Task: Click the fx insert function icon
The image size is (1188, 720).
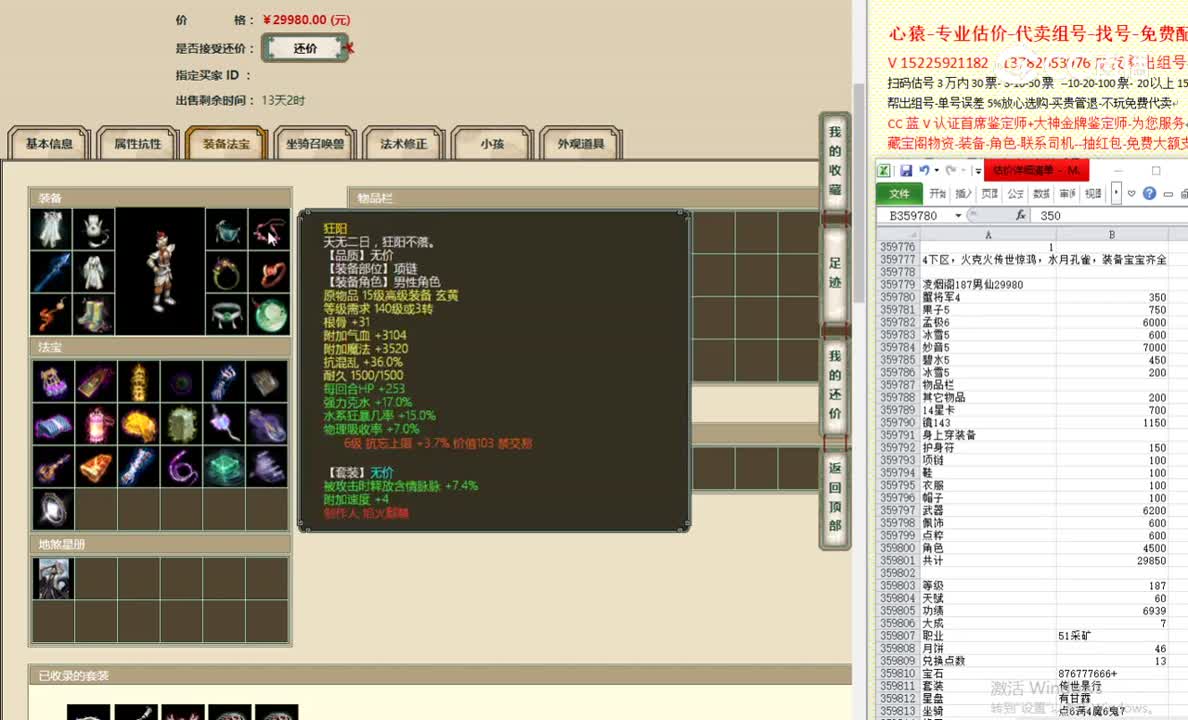Action: [x=1020, y=214]
